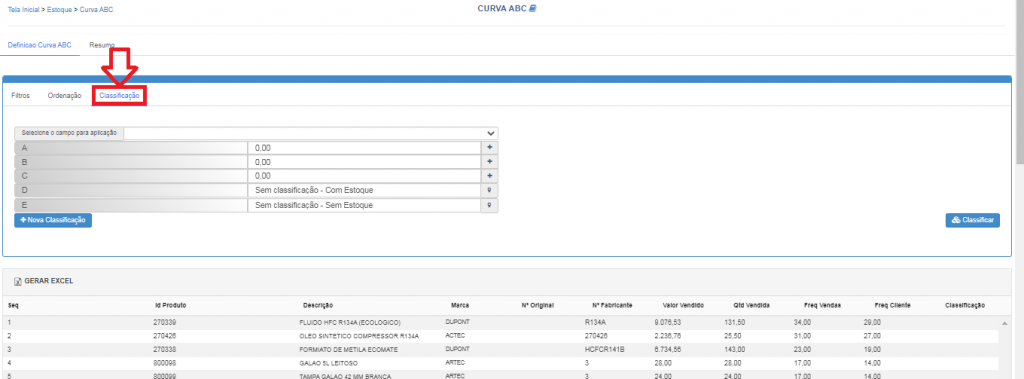Click the Curva ABC breadcrumb link
The height and width of the screenshot is (379, 1024).
point(97,10)
